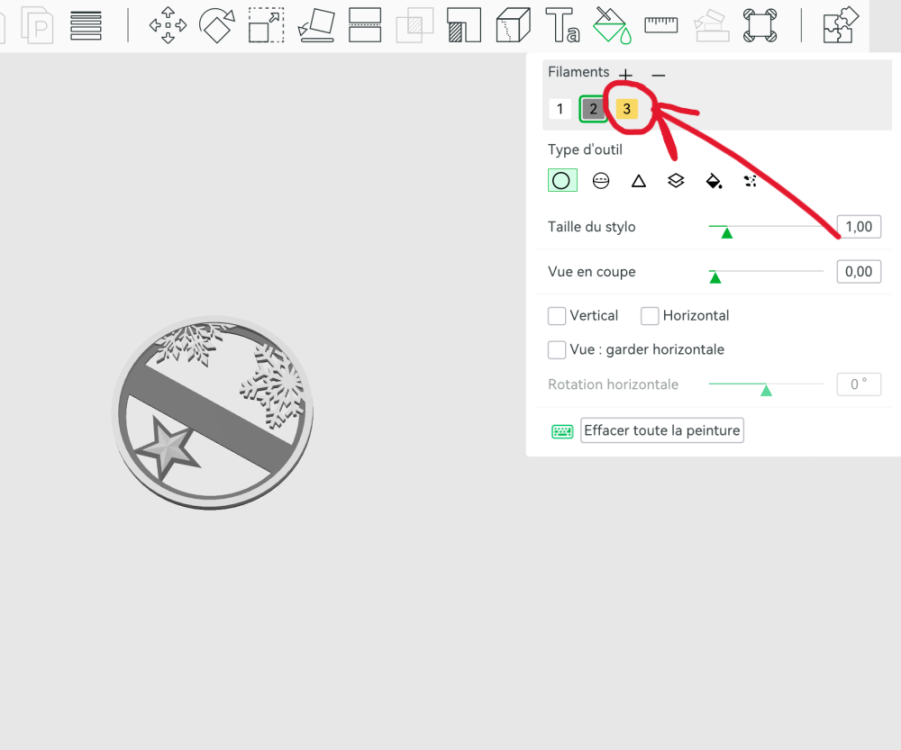Choose the Sphere brush tool type
This screenshot has height=750, width=901.
600,181
